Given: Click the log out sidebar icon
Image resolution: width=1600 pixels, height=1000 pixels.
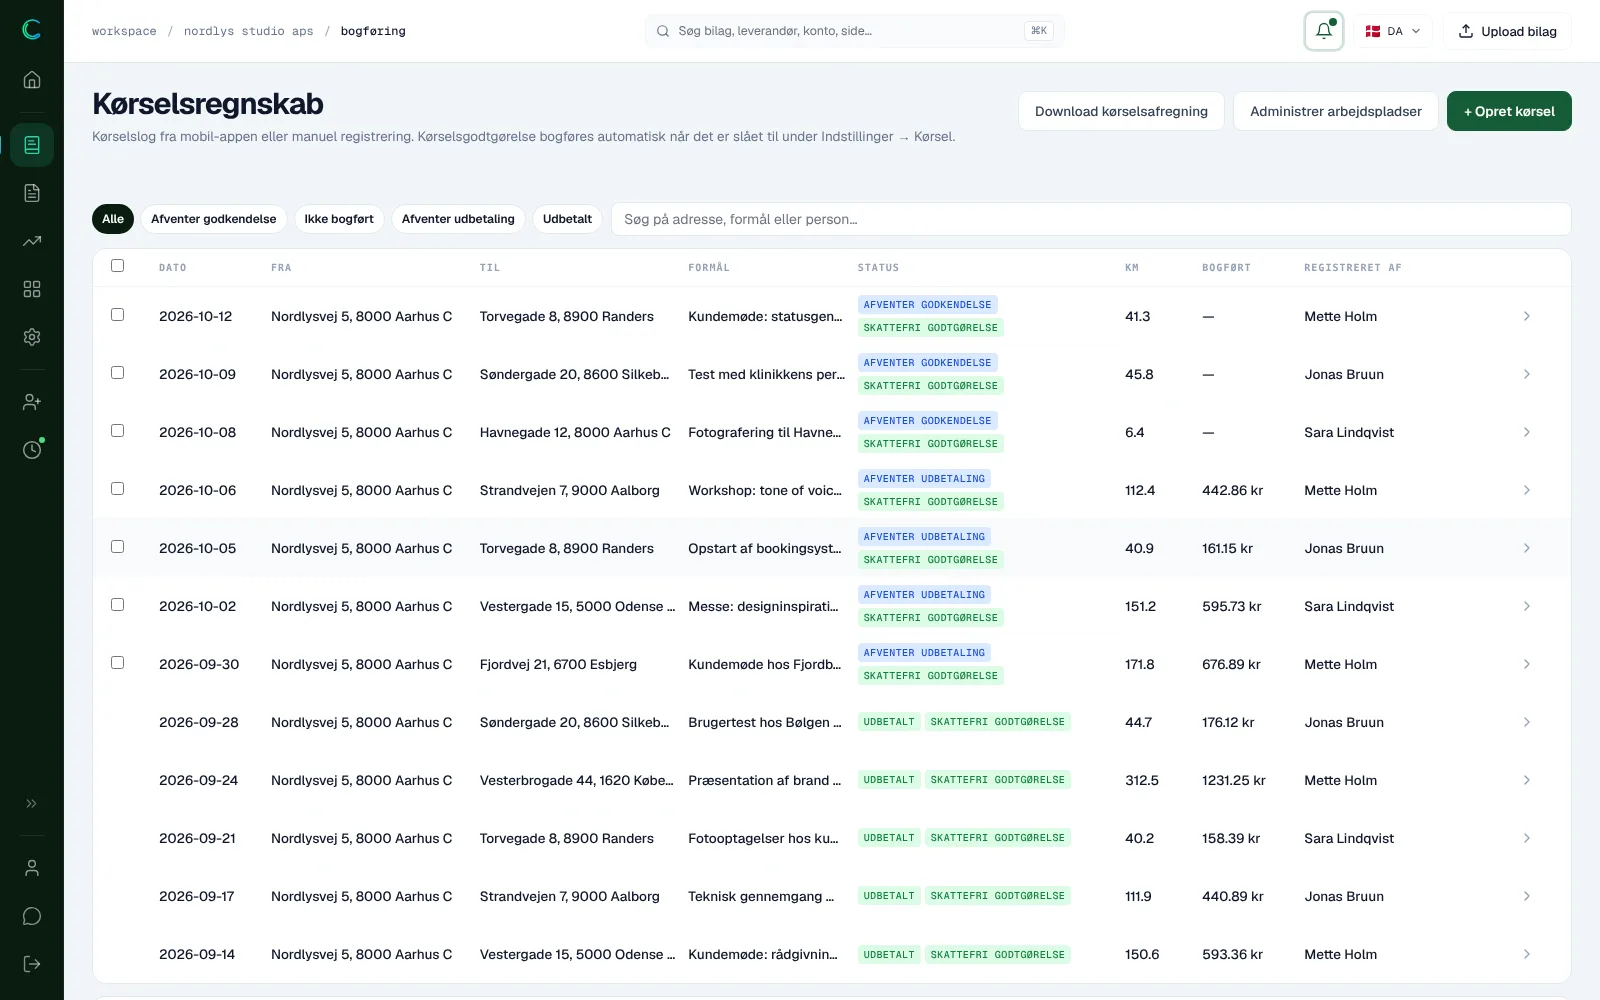Looking at the screenshot, I should point(32,964).
